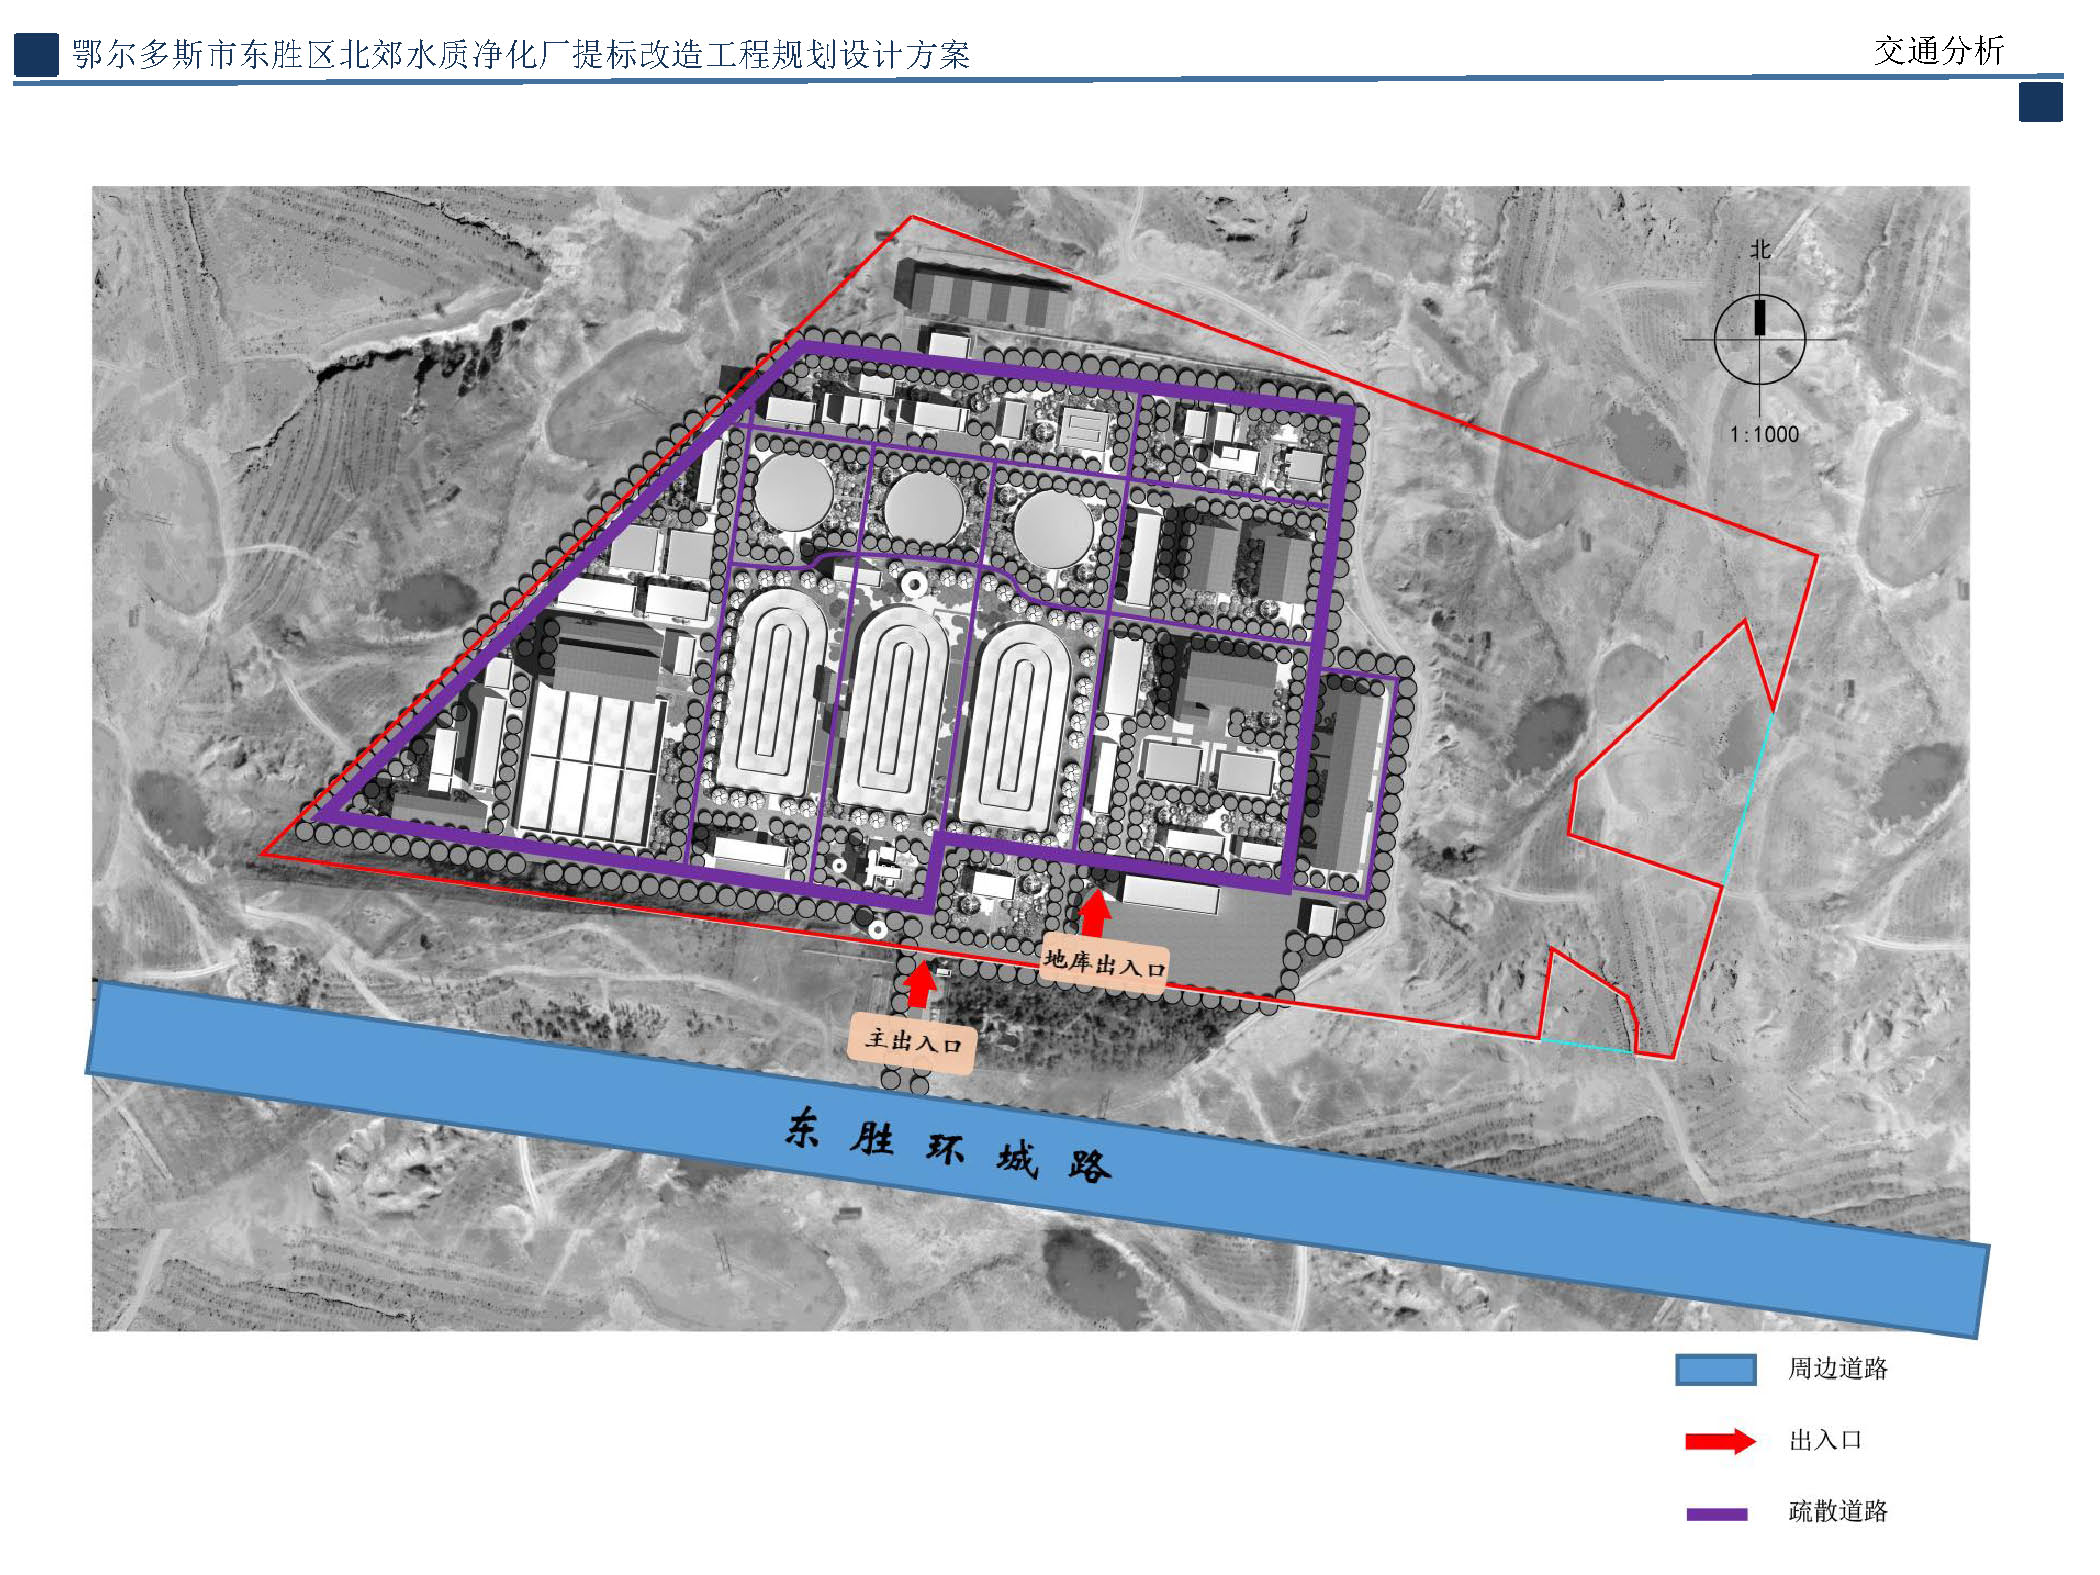Click the 1:1000 scale text

click(1764, 434)
